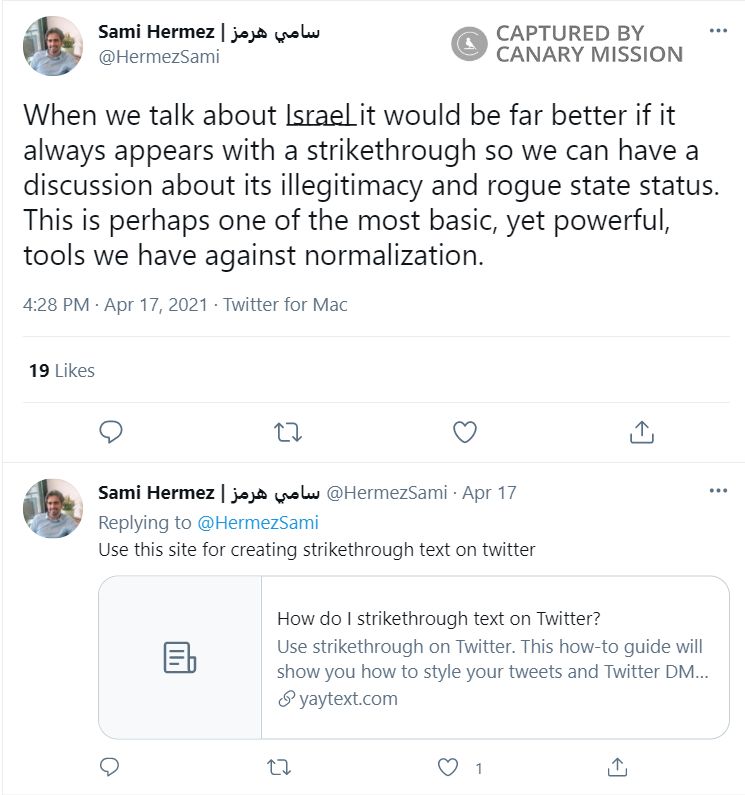Image resolution: width=745 pixels, height=795 pixels.
Task: Open more options on the reply tweet
Action: click(718, 491)
